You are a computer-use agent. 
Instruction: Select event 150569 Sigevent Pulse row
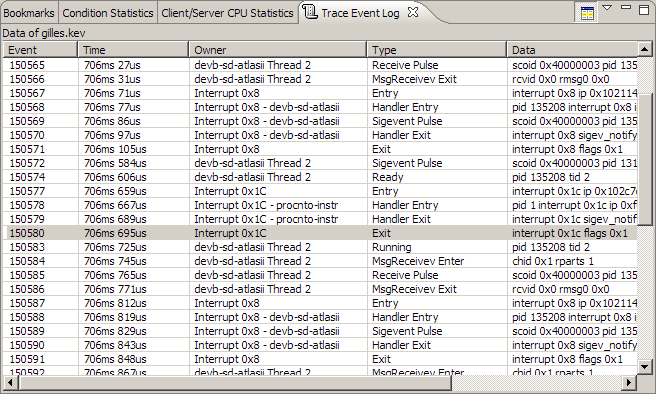(320, 121)
